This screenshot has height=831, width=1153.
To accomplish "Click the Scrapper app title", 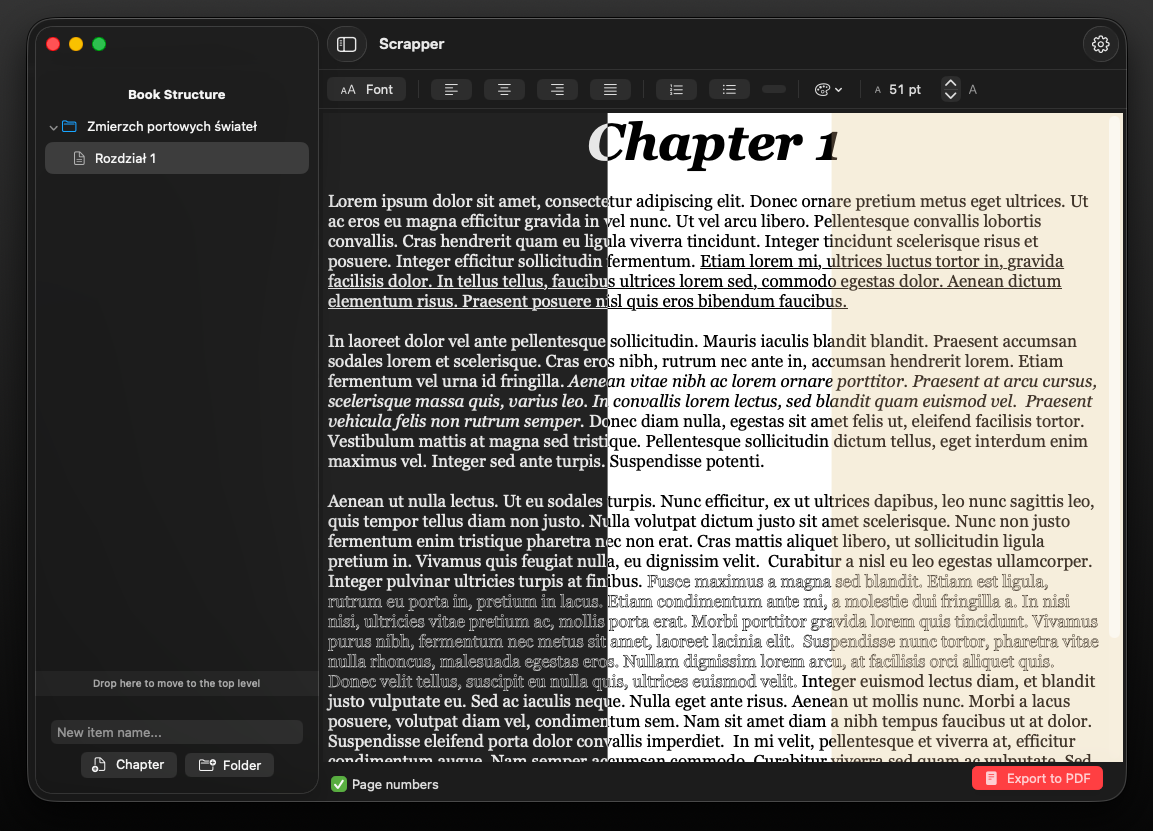I will tap(412, 44).
